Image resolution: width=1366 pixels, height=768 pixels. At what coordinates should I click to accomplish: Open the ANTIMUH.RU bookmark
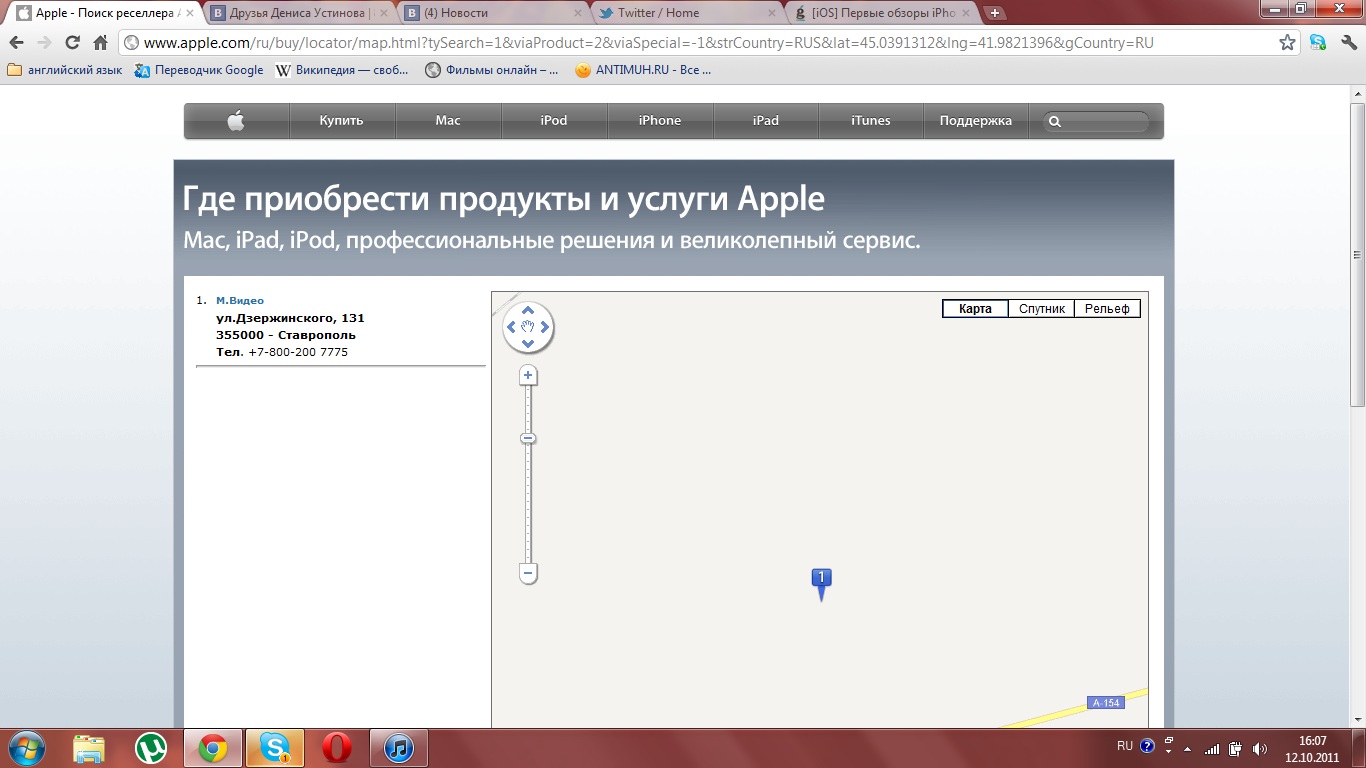pyautogui.click(x=643, y=70)
